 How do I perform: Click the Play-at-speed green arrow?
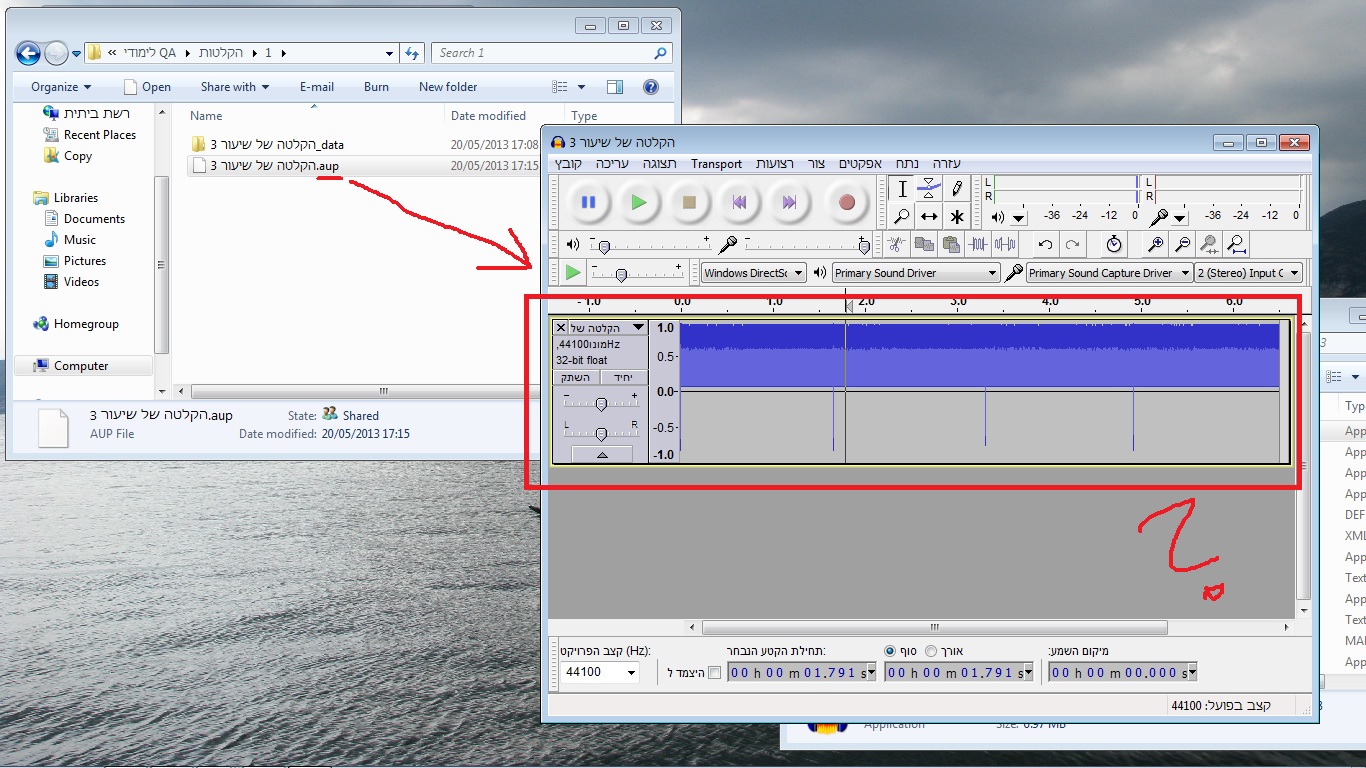pyautogui.click(x=572, y=272)
